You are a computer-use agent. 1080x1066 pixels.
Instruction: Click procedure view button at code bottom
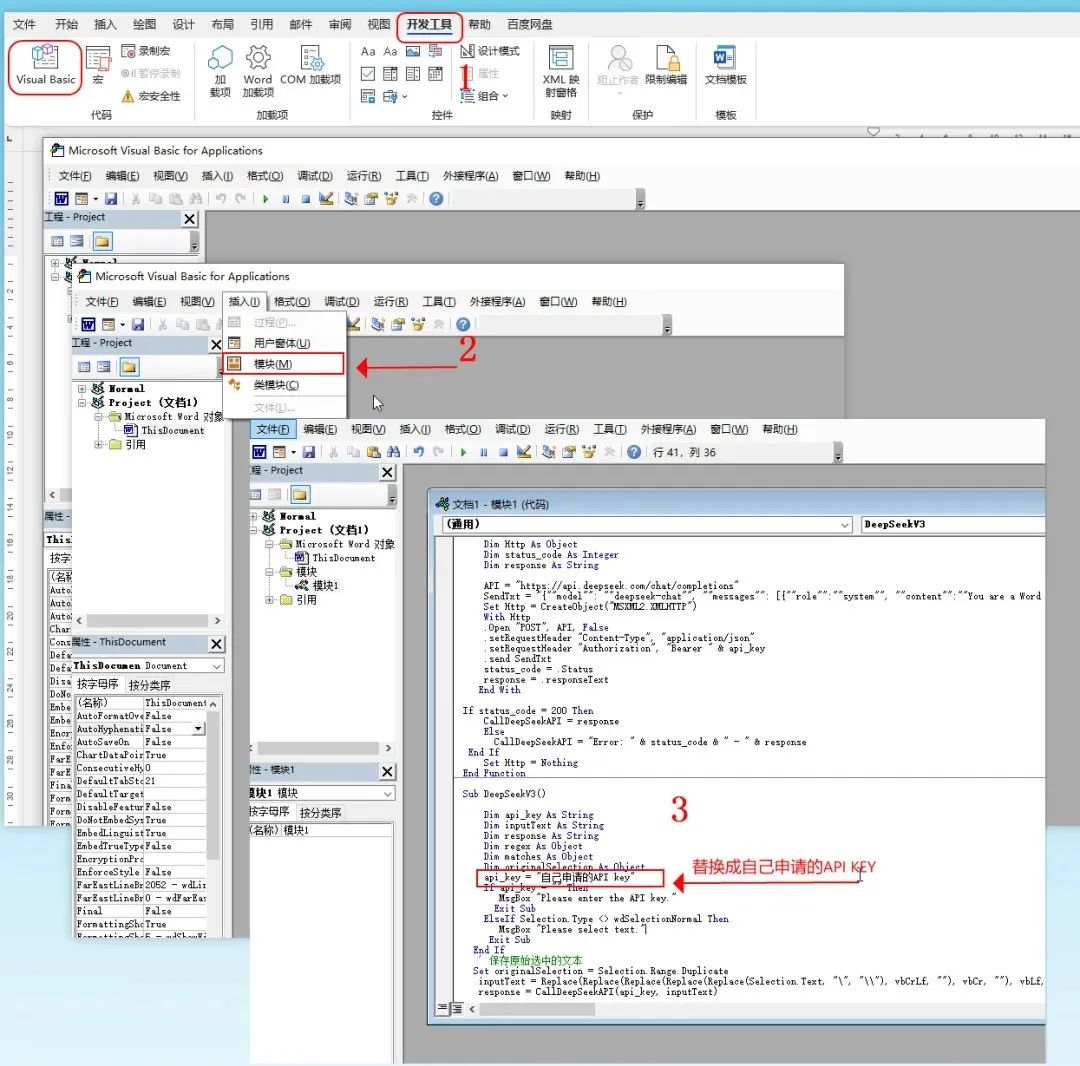pyautogui.click(x=443, y=1008)
